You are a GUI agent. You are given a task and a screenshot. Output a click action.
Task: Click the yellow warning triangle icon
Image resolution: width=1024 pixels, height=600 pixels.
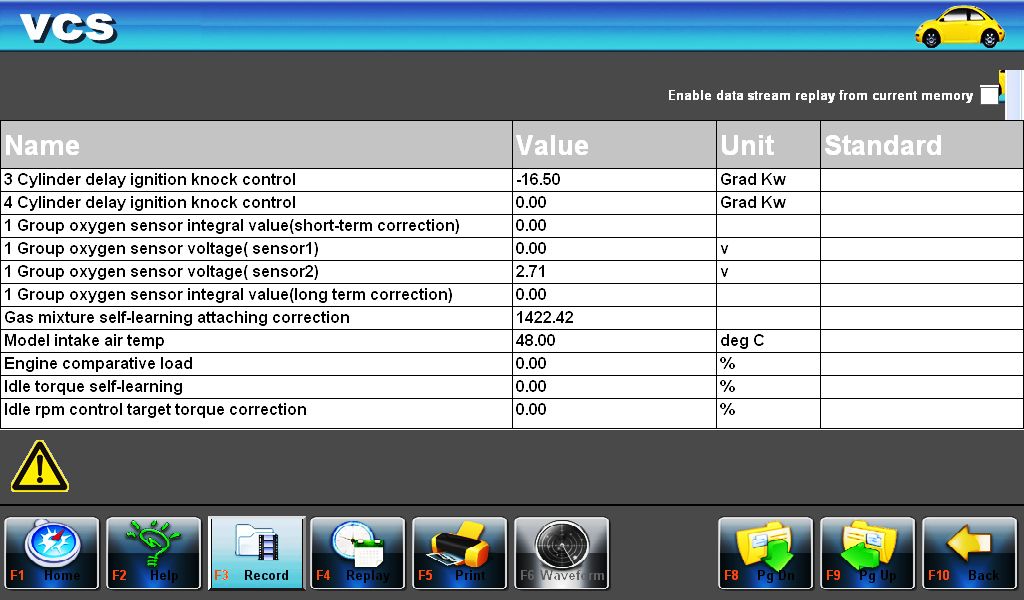tap(40, 466)
